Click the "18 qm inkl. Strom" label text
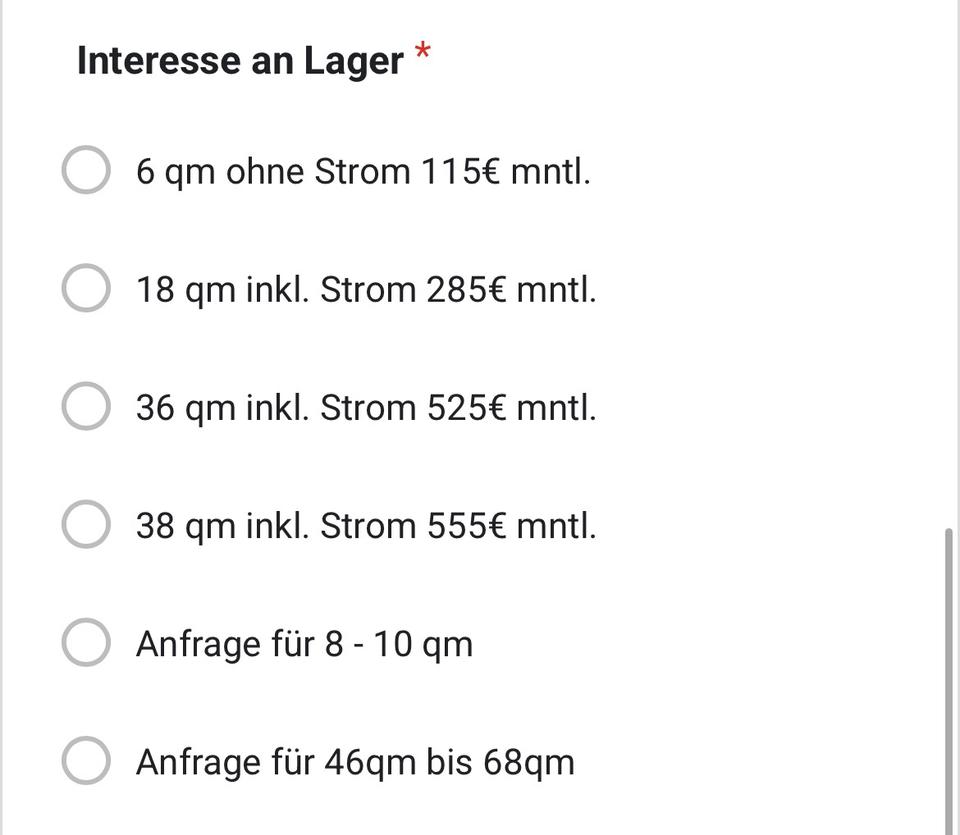 [x=278, y=290]
